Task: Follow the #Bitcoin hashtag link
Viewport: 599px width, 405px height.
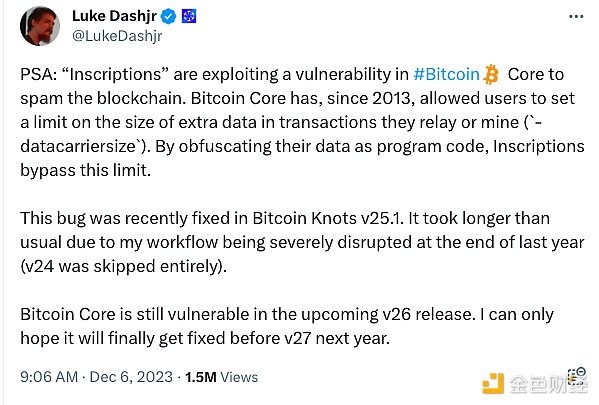Action: [446, 74]
